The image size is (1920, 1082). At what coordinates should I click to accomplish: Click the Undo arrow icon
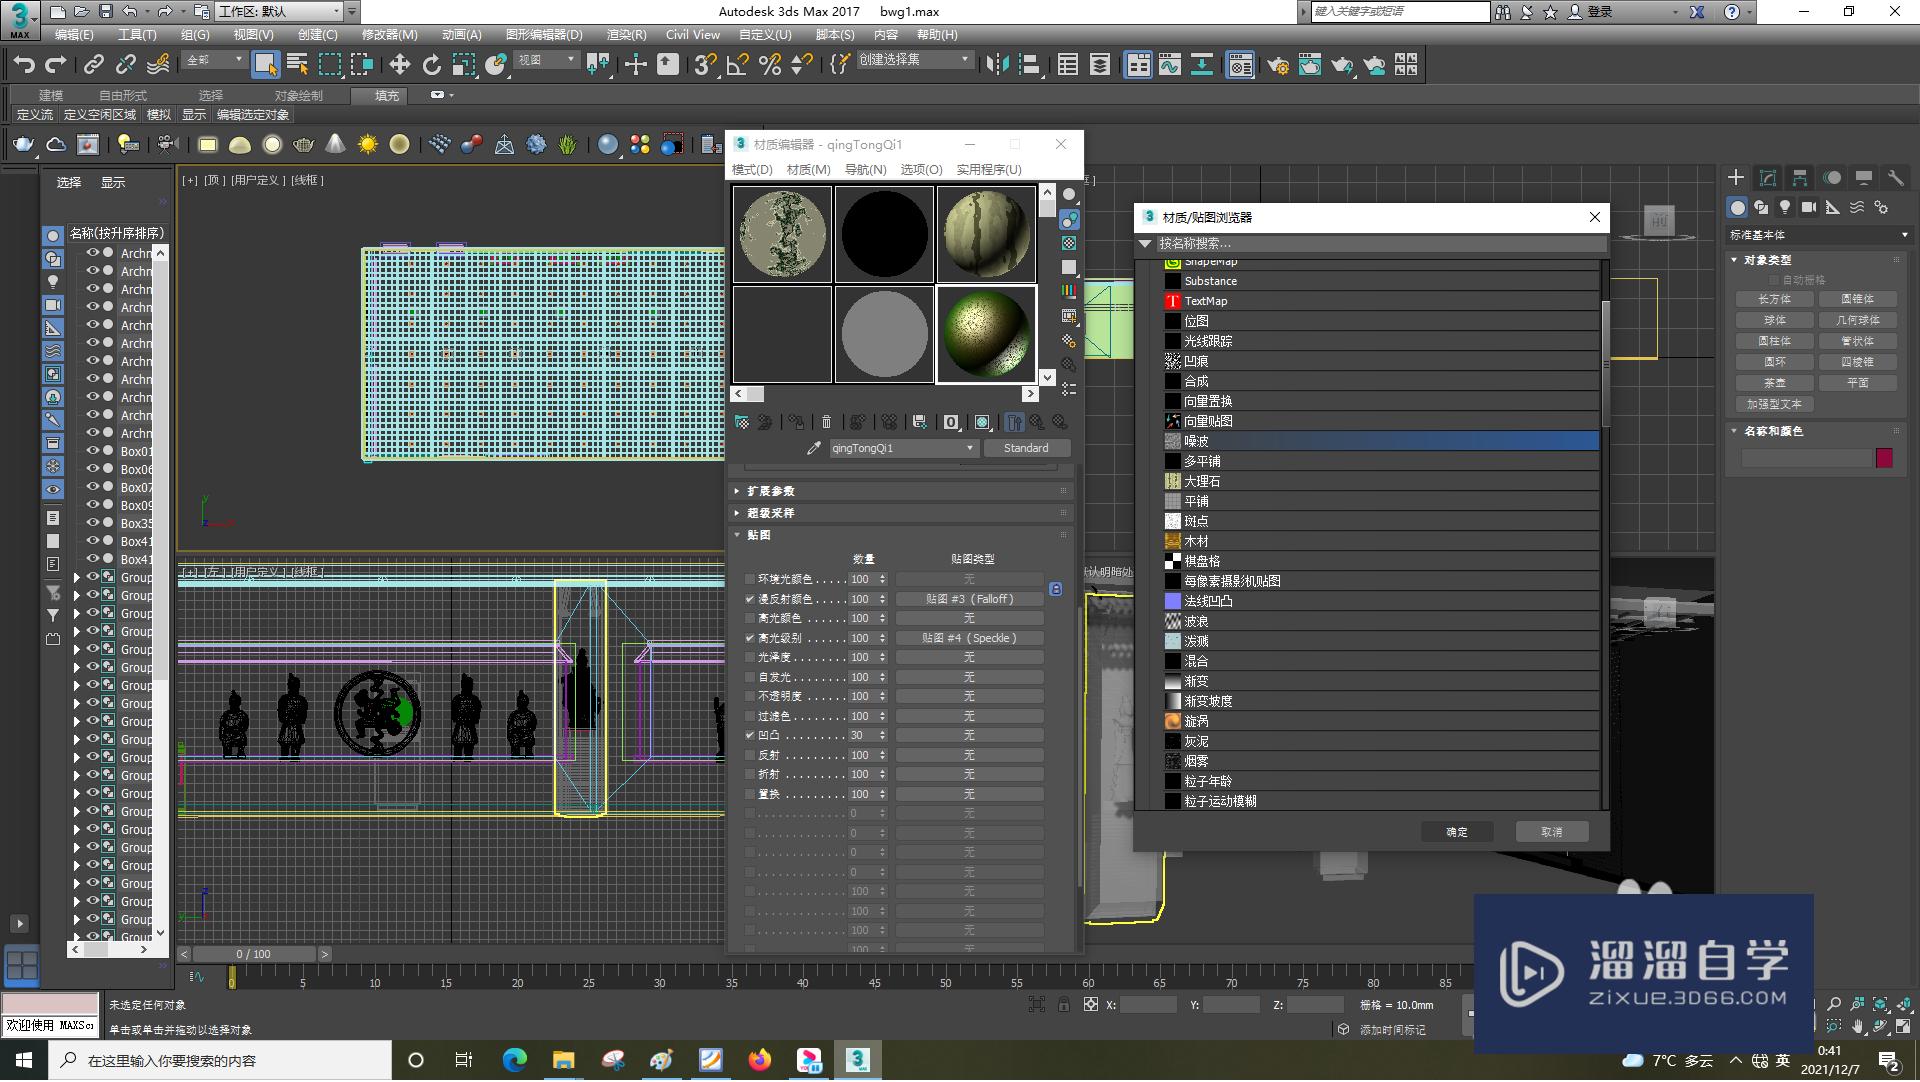[23, 65]
